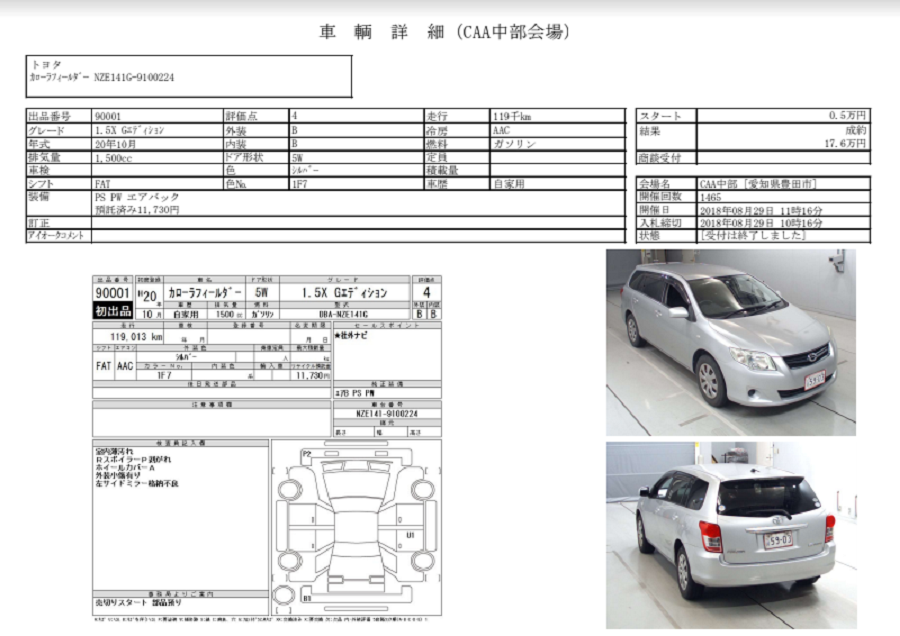Screen dimensions: 900x636
Task: Click the 預託済み11,730円 text
Action: 137,210
